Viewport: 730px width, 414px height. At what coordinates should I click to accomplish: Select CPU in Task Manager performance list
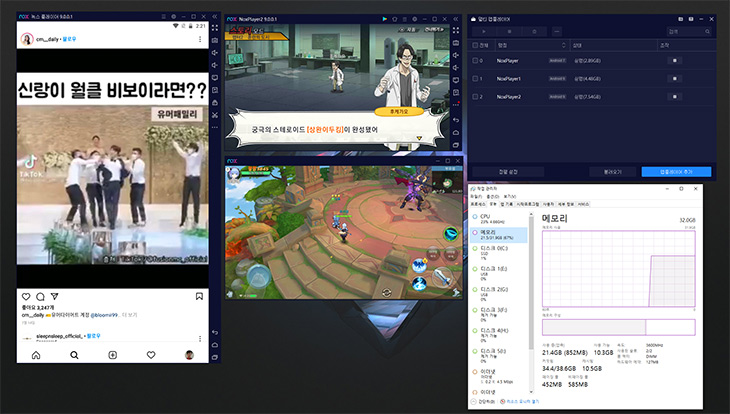[x=499, y=218]
